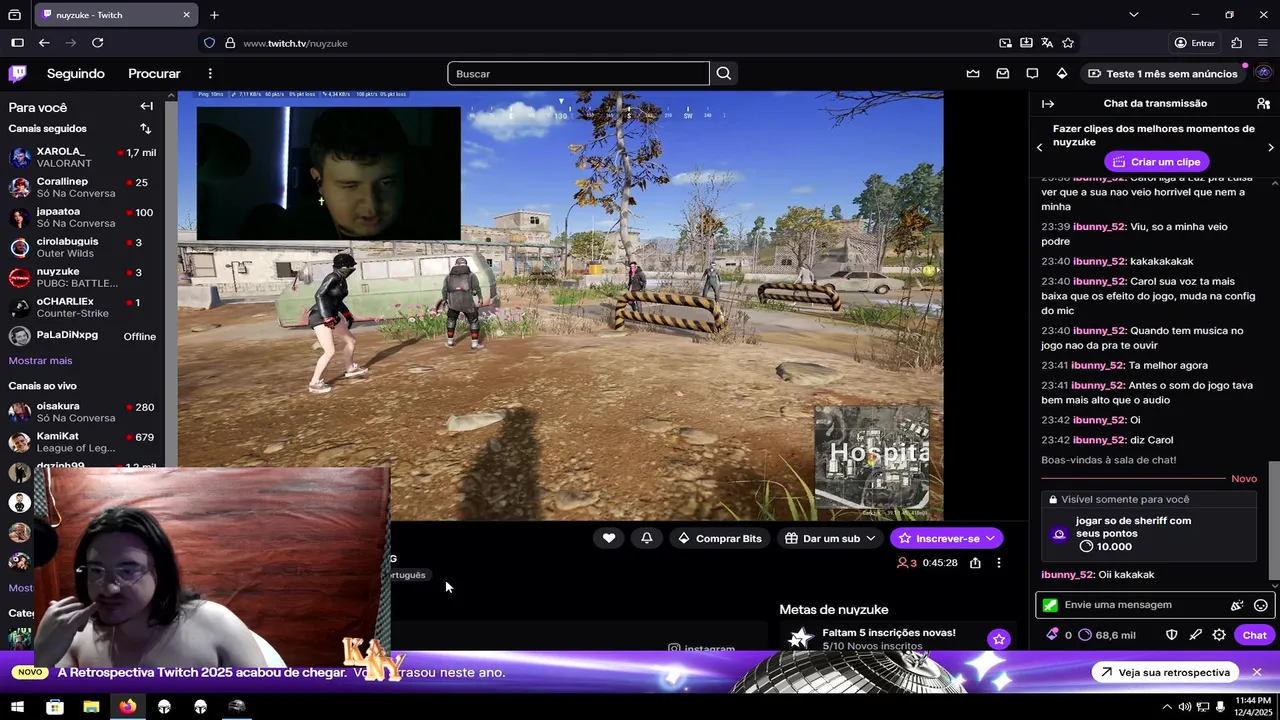Image resolution: width=1280 pixels, height=720 pixels.
Task: Open the japaatoa channel in sidebar
Action: pyautogui.click(x=82, y=217)
